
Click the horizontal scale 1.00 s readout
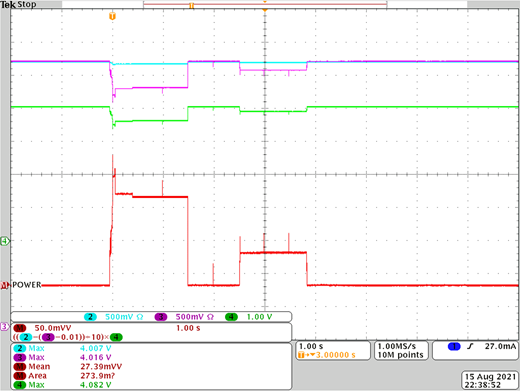[311, 346]
